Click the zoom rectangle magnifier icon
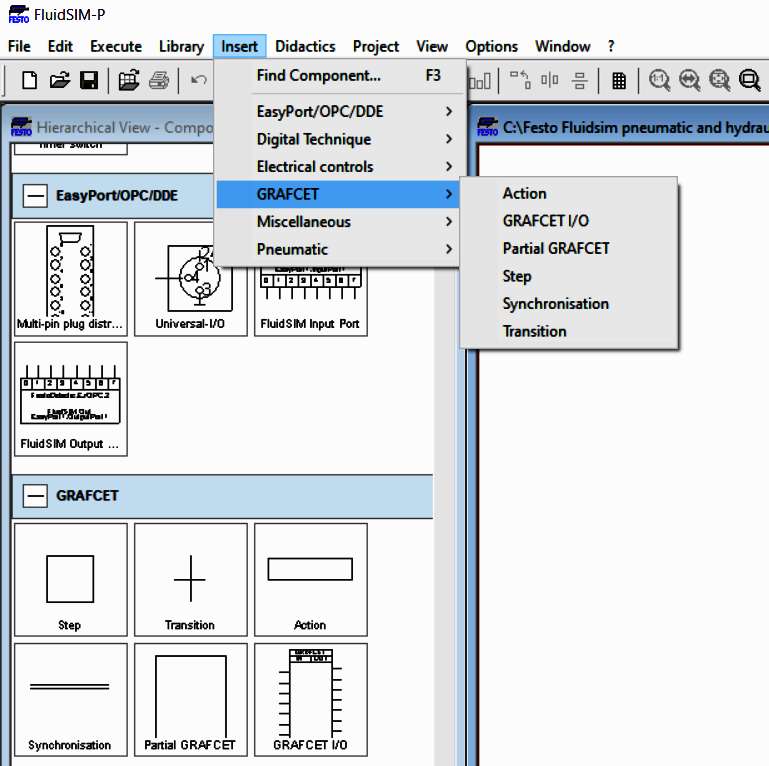The image size is (769, 766). pos(750,80)
